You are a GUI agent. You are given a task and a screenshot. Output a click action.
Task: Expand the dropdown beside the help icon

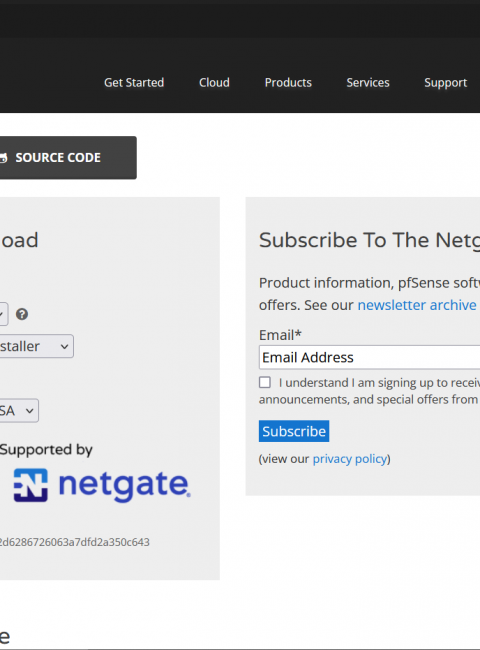coord(4,314)
